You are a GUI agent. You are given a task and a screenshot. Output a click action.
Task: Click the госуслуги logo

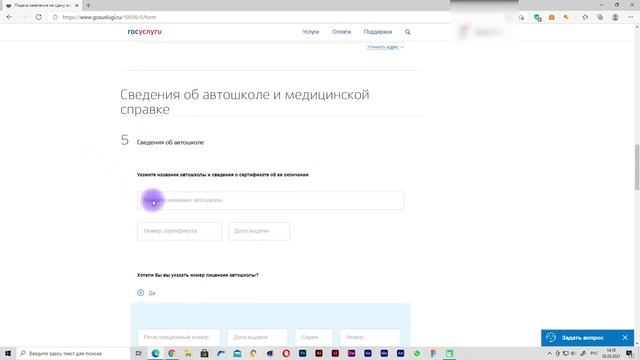tap(144, 31)
